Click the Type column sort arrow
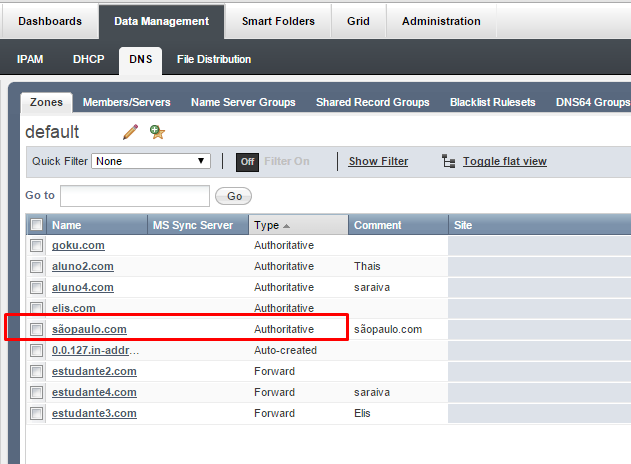The image size is (631, 464). (287, 226)
